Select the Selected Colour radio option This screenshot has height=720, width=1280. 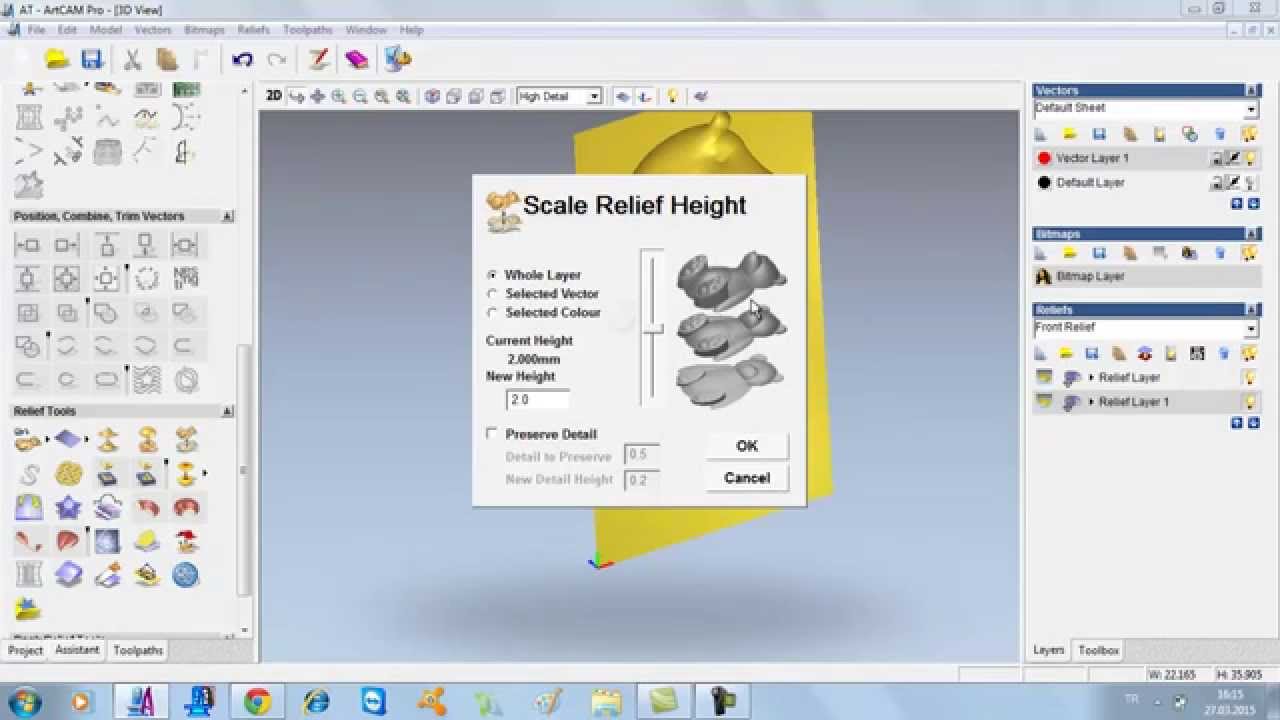[492, 312]
